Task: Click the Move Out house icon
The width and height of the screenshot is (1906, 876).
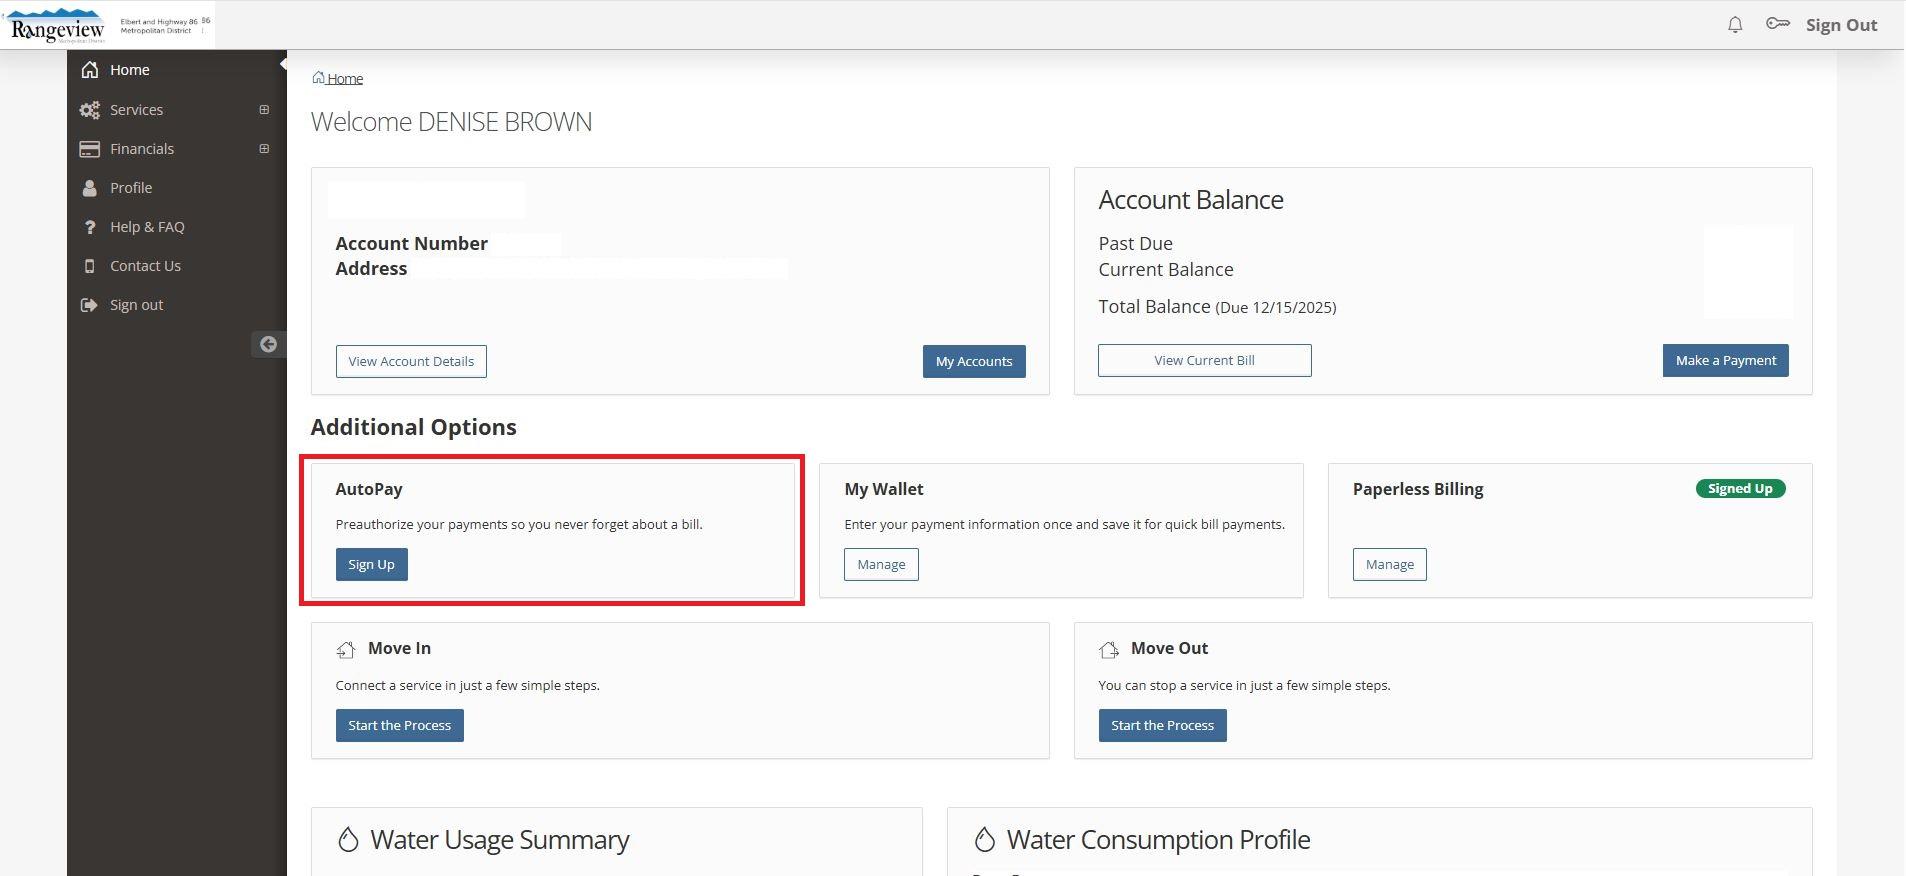Action: pos(1109,650)
